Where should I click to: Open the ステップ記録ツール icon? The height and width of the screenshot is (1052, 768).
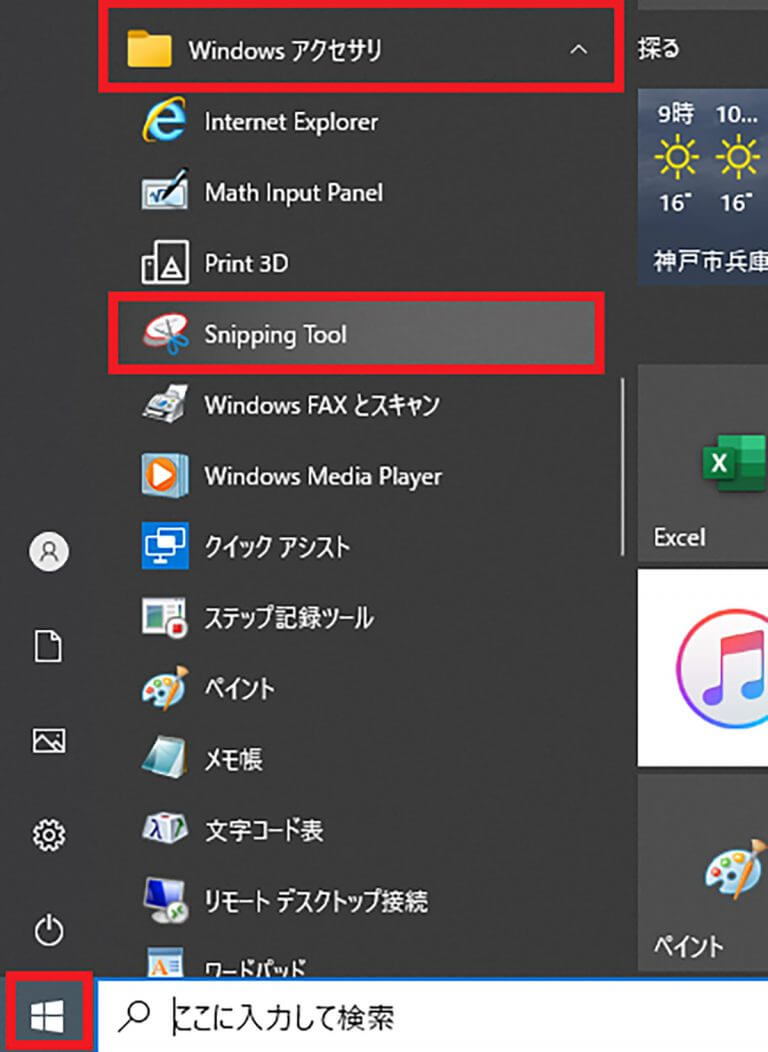(x=165, y=617)
